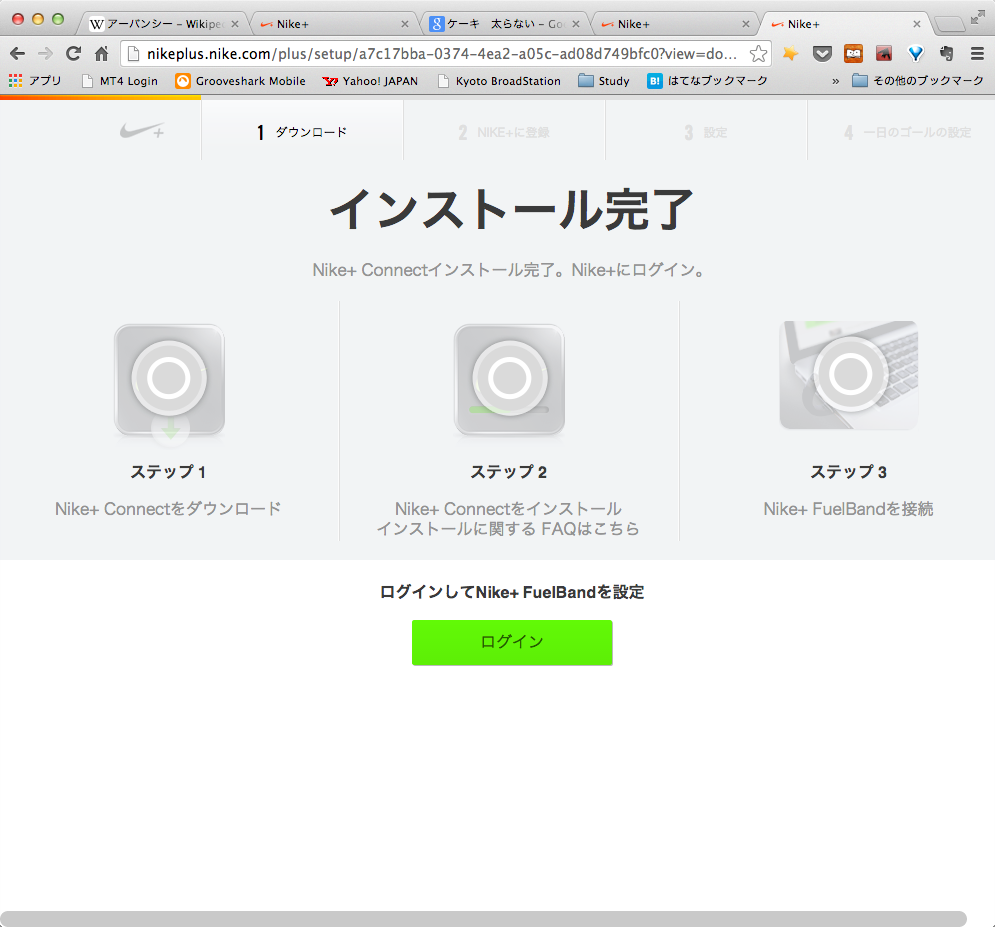Close the Wikipedia tab
995x927 pixels.
tap(235, 24)
